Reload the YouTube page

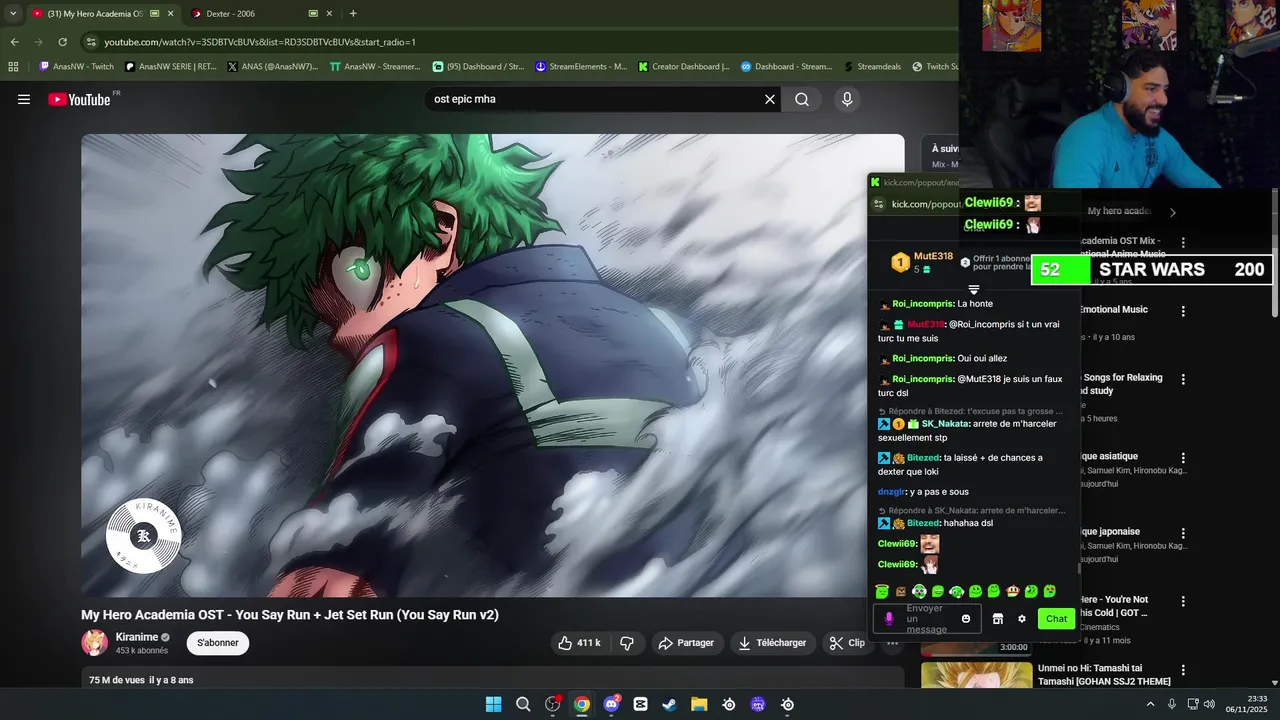(x=62, y=42)
